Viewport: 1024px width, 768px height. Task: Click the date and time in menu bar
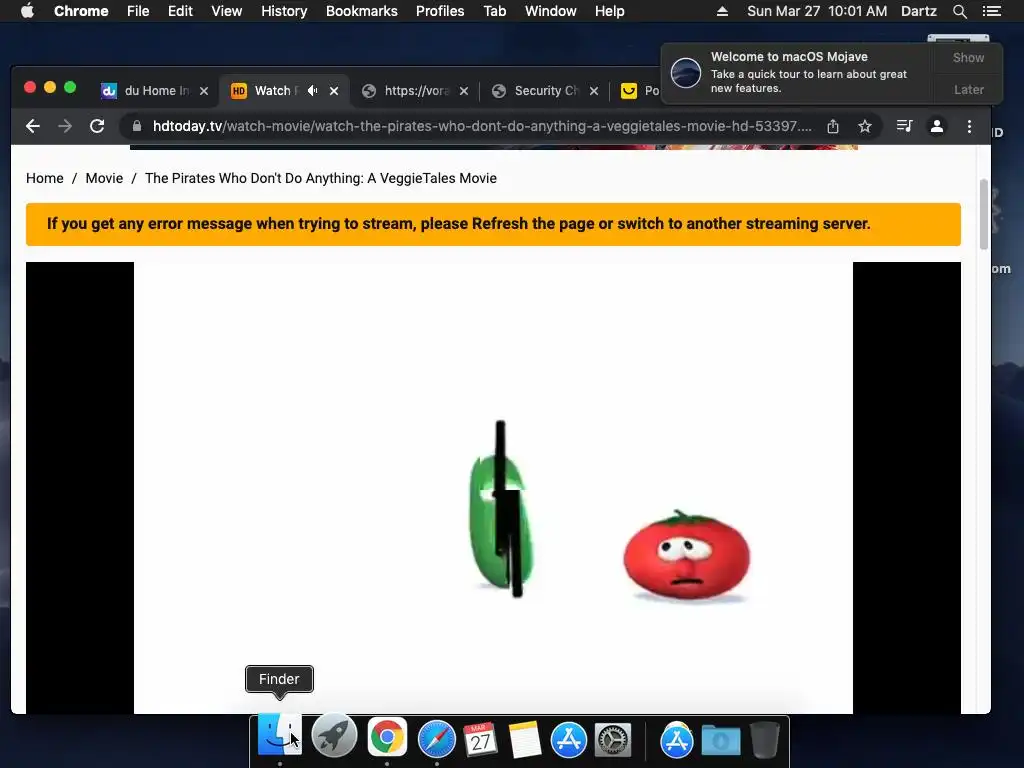coord(817,11)
